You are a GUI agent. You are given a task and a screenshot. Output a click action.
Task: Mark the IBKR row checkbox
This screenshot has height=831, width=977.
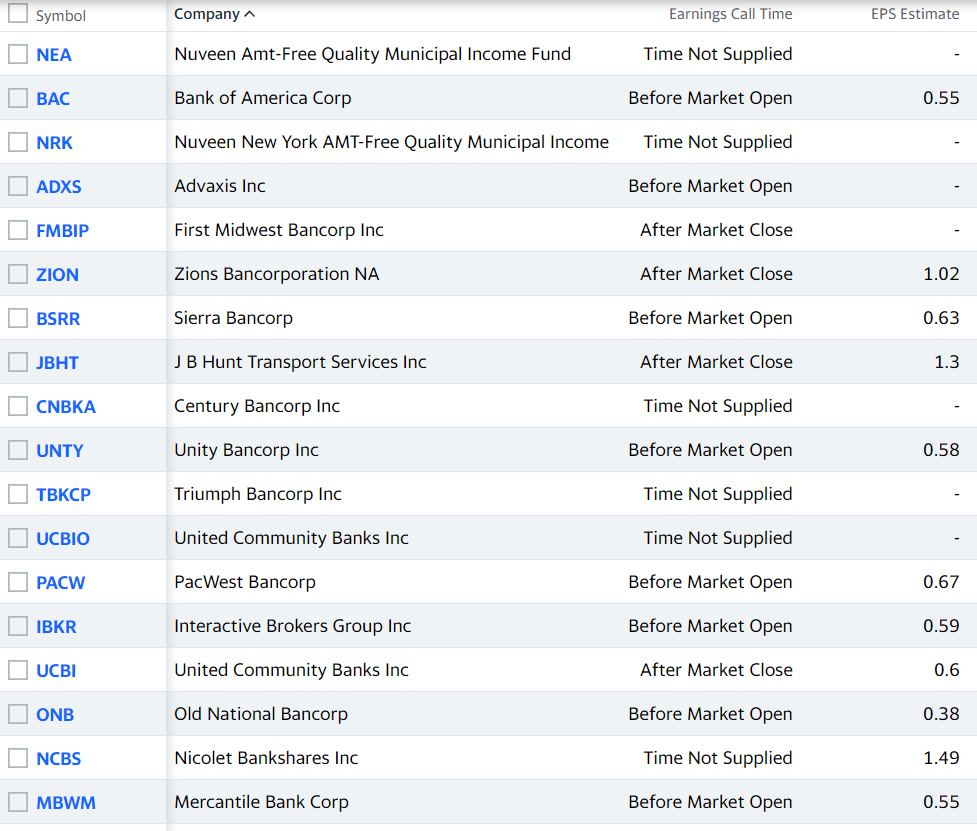click(18, 626)
